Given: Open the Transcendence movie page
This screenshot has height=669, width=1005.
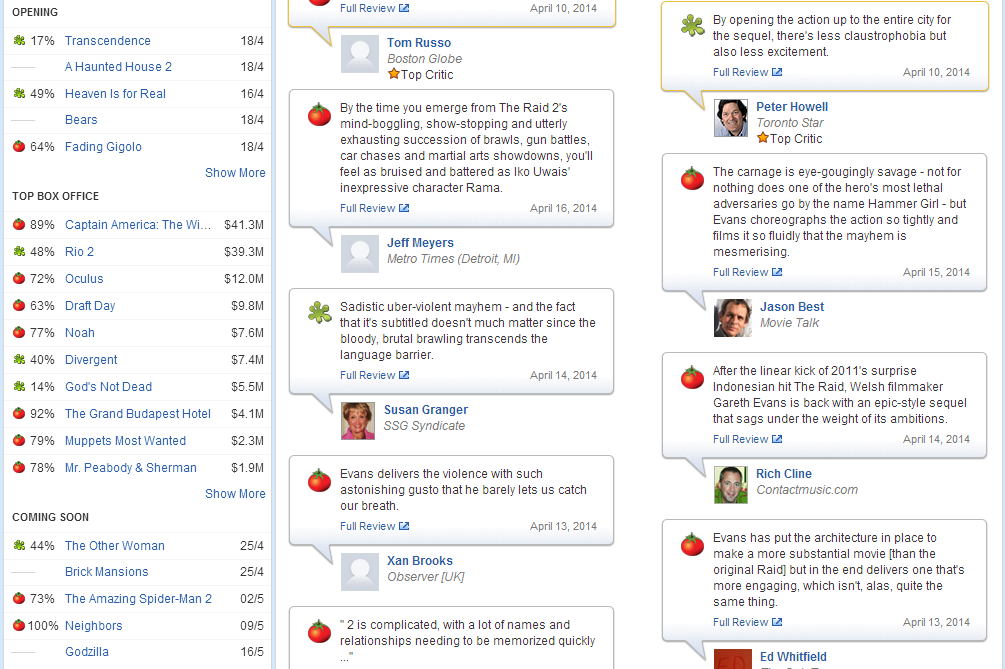Looking at the screenshot, I should coord(108,41).
